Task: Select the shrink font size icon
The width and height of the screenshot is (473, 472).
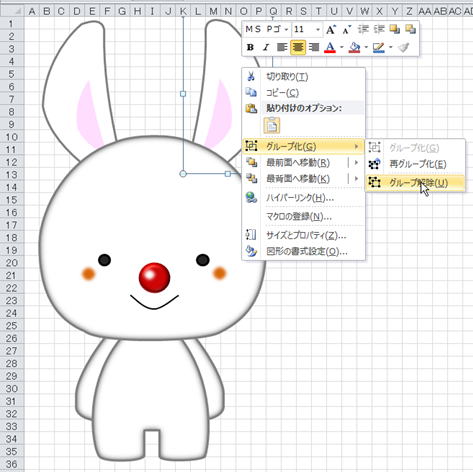Action: pyautogui.click(x=347, y=30)
